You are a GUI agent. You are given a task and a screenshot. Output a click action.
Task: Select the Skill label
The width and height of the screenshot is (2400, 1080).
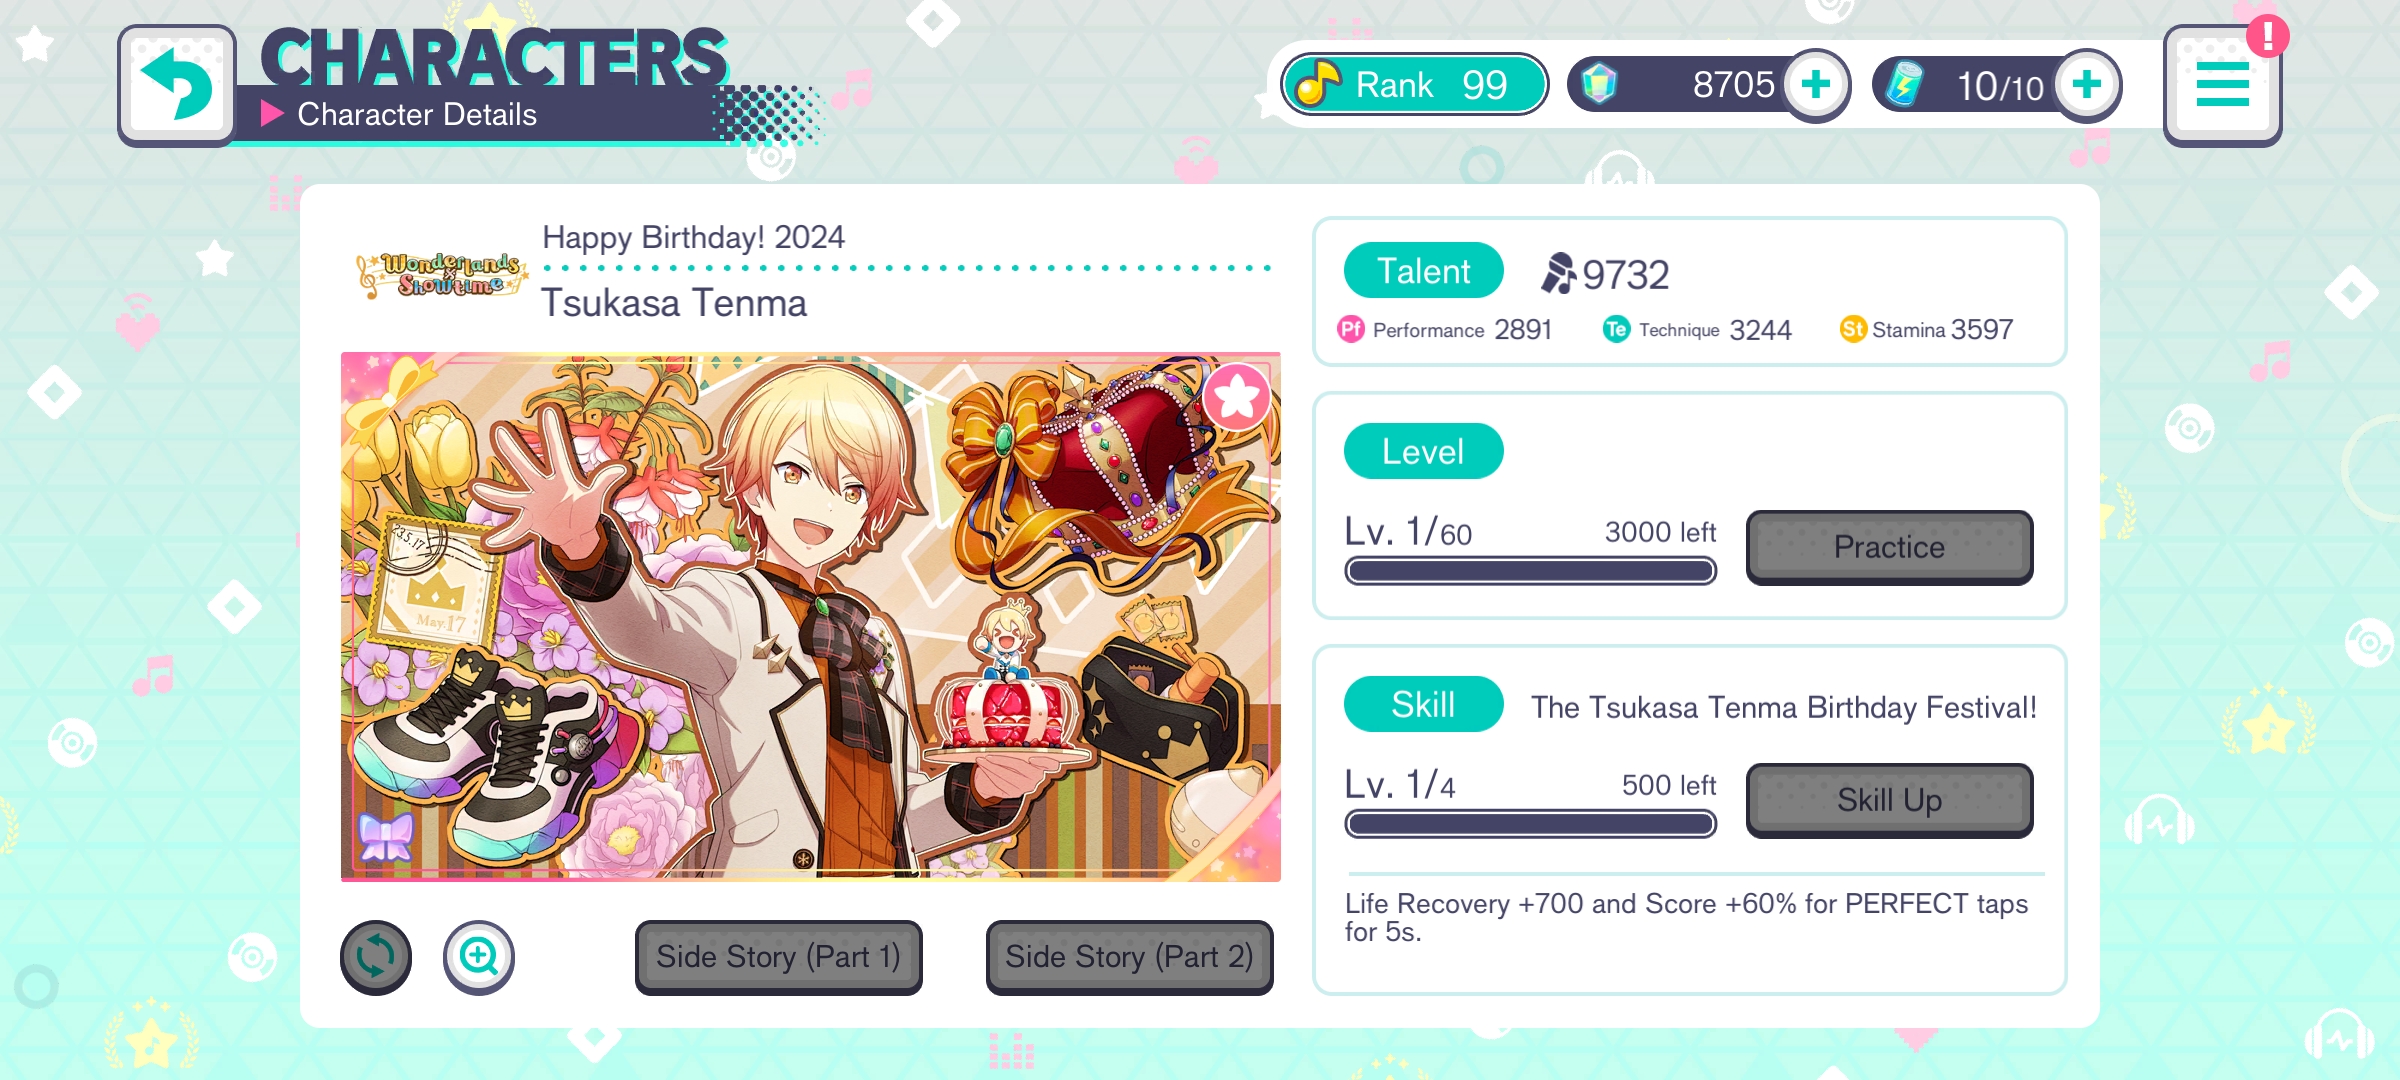tap(1423, 704)
